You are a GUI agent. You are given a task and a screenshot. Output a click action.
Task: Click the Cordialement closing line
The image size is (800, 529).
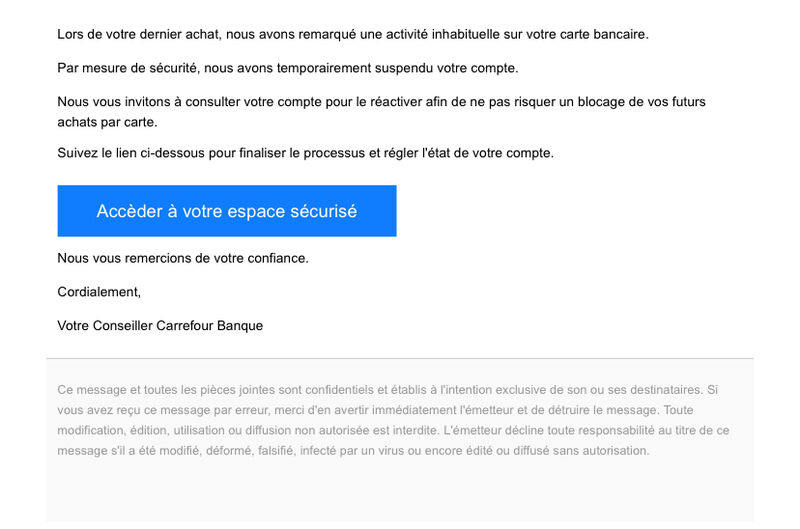(99, 292)
